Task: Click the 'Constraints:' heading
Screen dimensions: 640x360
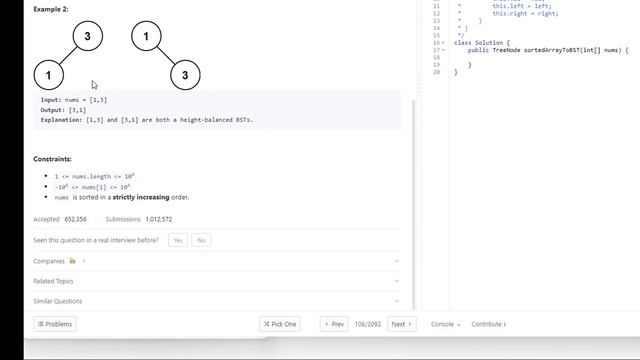Action: coord(52,159)
